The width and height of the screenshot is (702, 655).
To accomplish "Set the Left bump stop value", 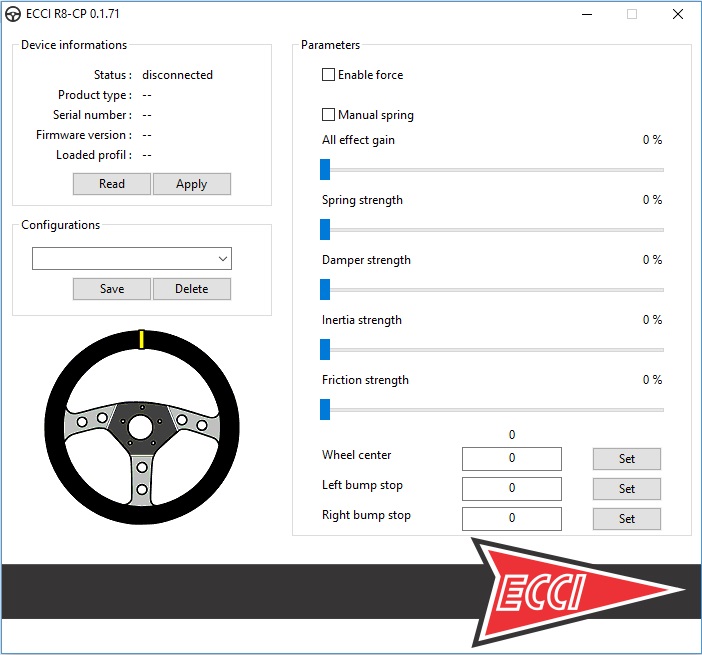I will click(x=626, y=489).
